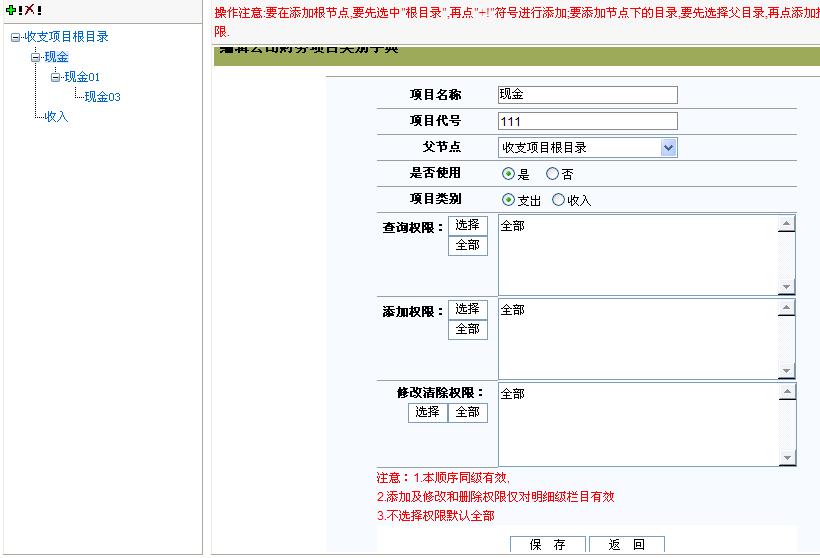The width and height of the screenshot is (820, 558).
Task: Click the 保存 button
Action: point(547,545)
